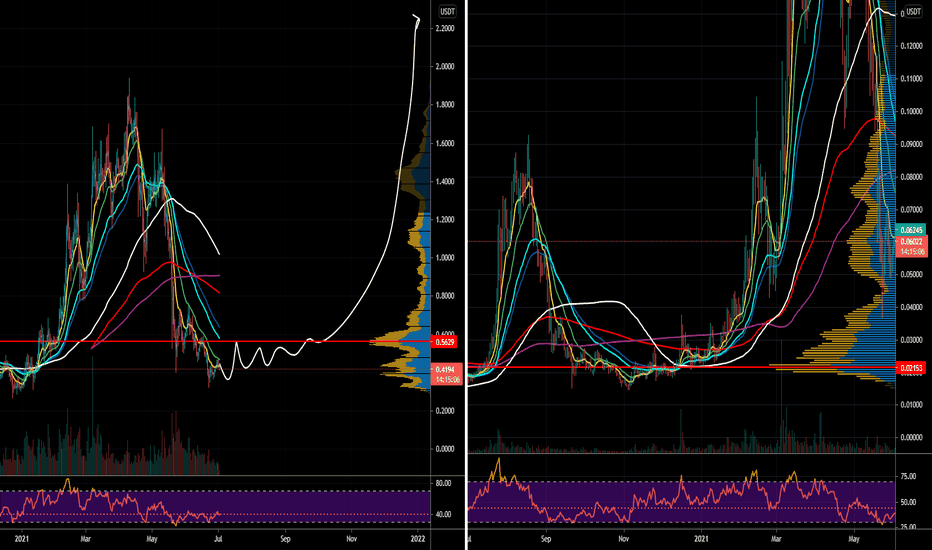Click the 75.00 RSI axis label
The height and width of the screenshot is (550, 932).
(909, 476)
